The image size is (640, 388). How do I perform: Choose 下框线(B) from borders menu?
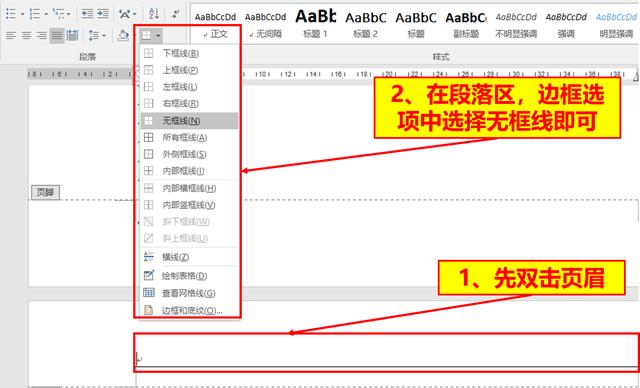coord(189,53)
